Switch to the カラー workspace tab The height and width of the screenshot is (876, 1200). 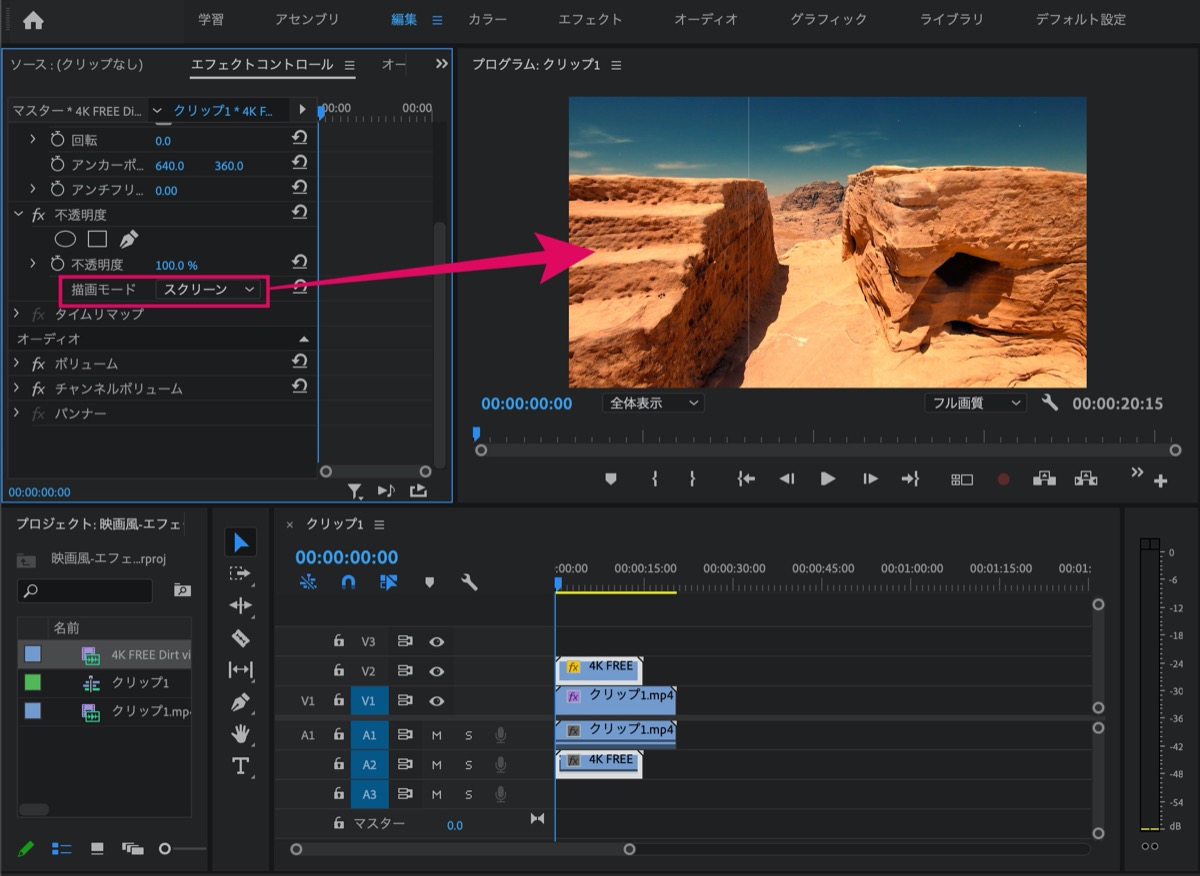point(487,19)
